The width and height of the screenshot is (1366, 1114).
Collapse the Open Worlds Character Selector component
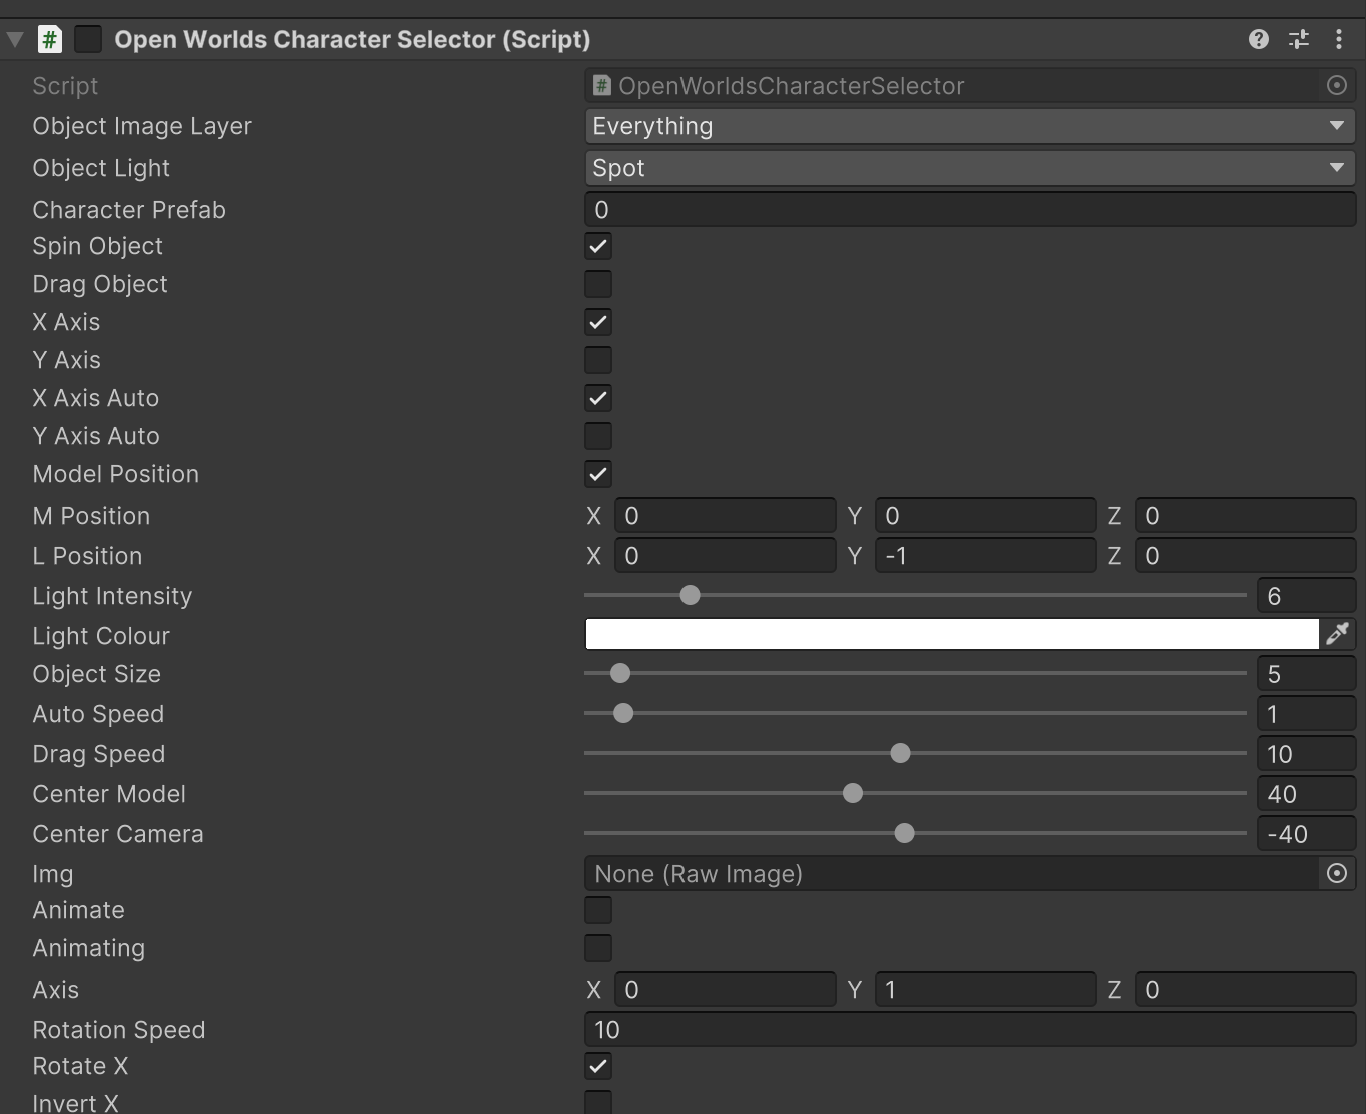tap(15, 39)
